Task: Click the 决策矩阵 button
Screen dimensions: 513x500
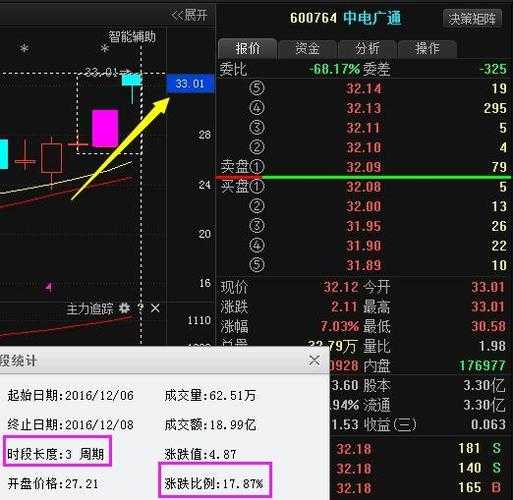Action: point(472,18)
